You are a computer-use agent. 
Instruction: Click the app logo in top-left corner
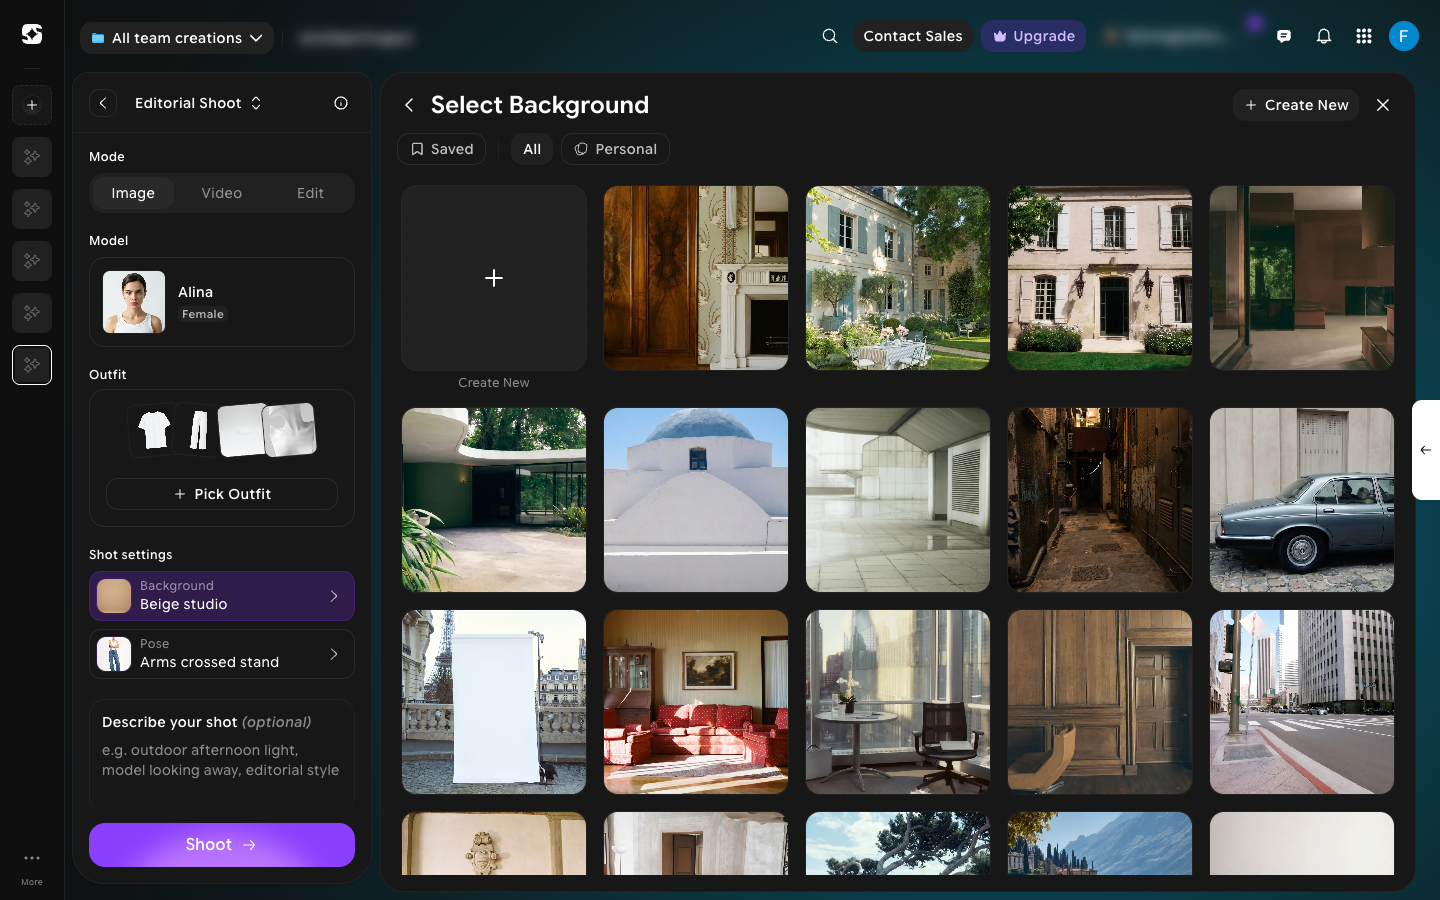[x=32, y=34]
